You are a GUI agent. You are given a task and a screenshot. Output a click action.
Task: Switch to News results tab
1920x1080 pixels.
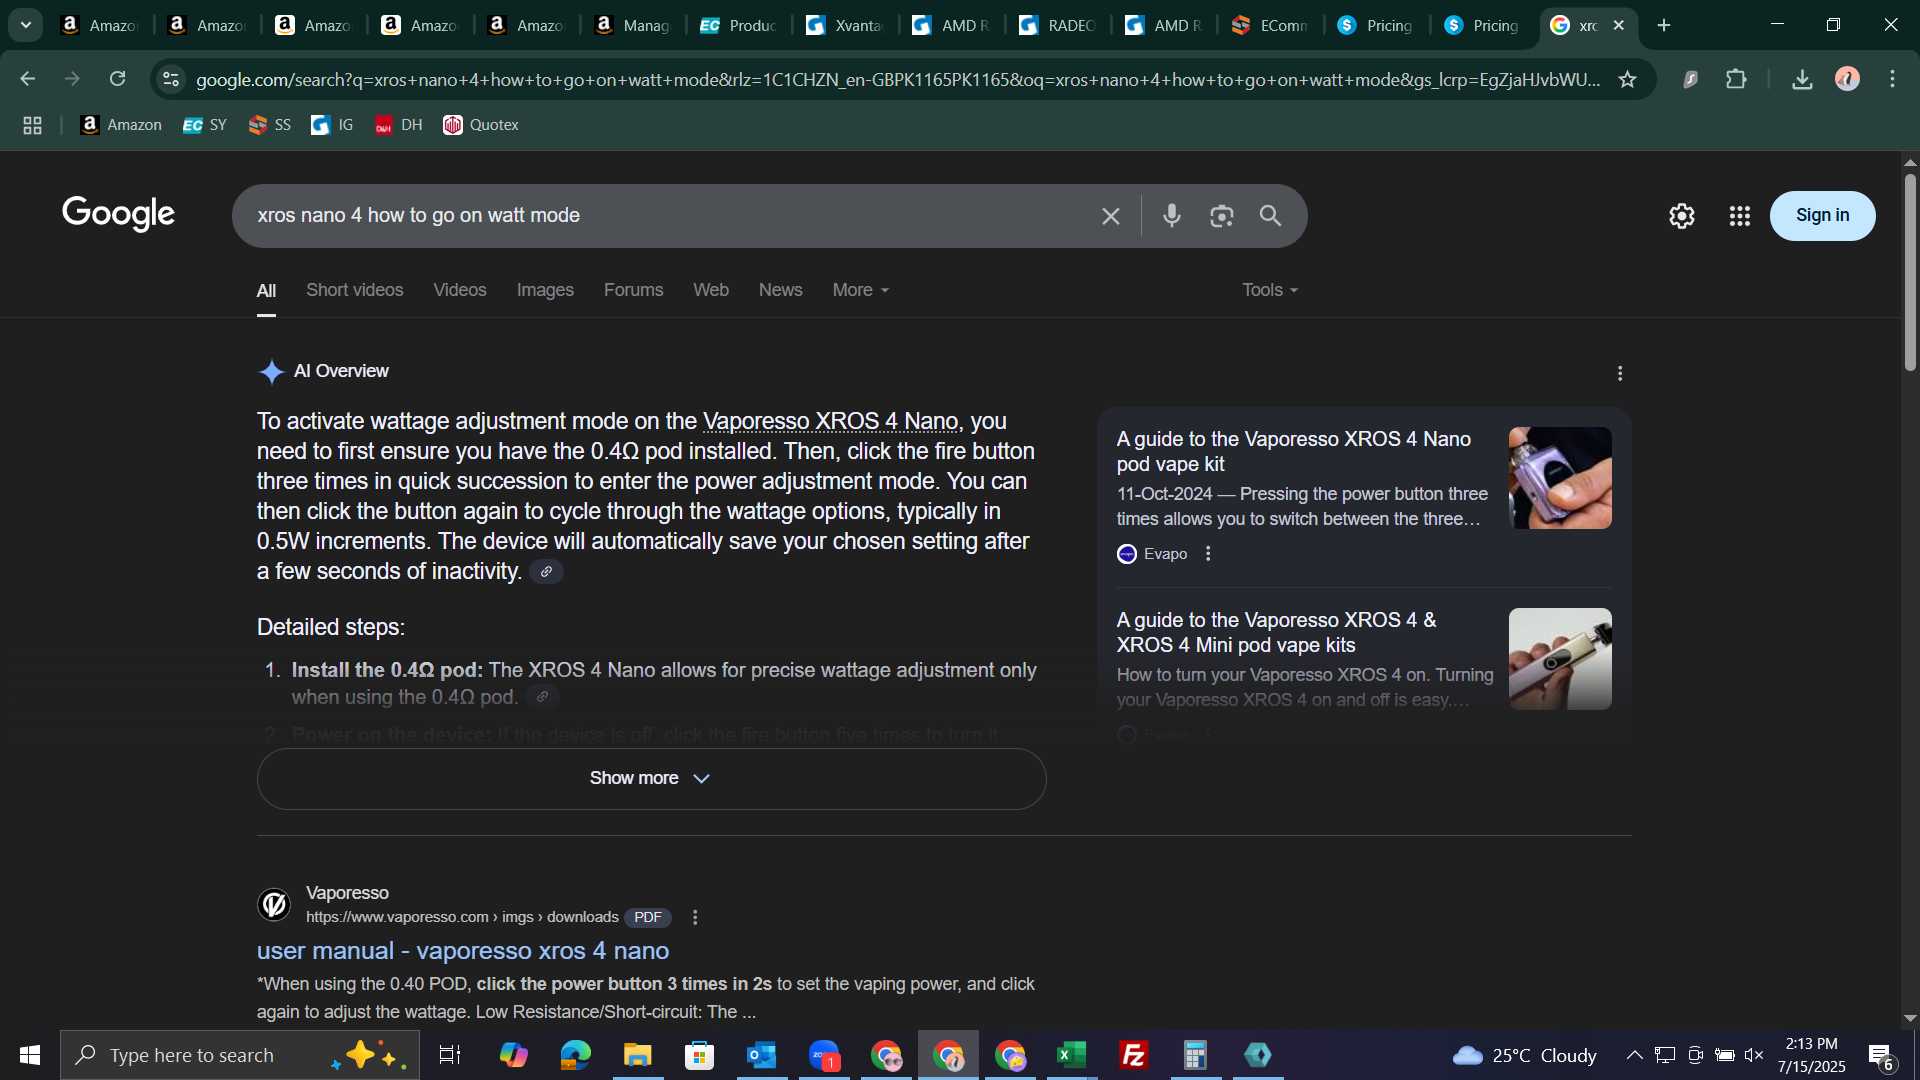coord(780,290)
